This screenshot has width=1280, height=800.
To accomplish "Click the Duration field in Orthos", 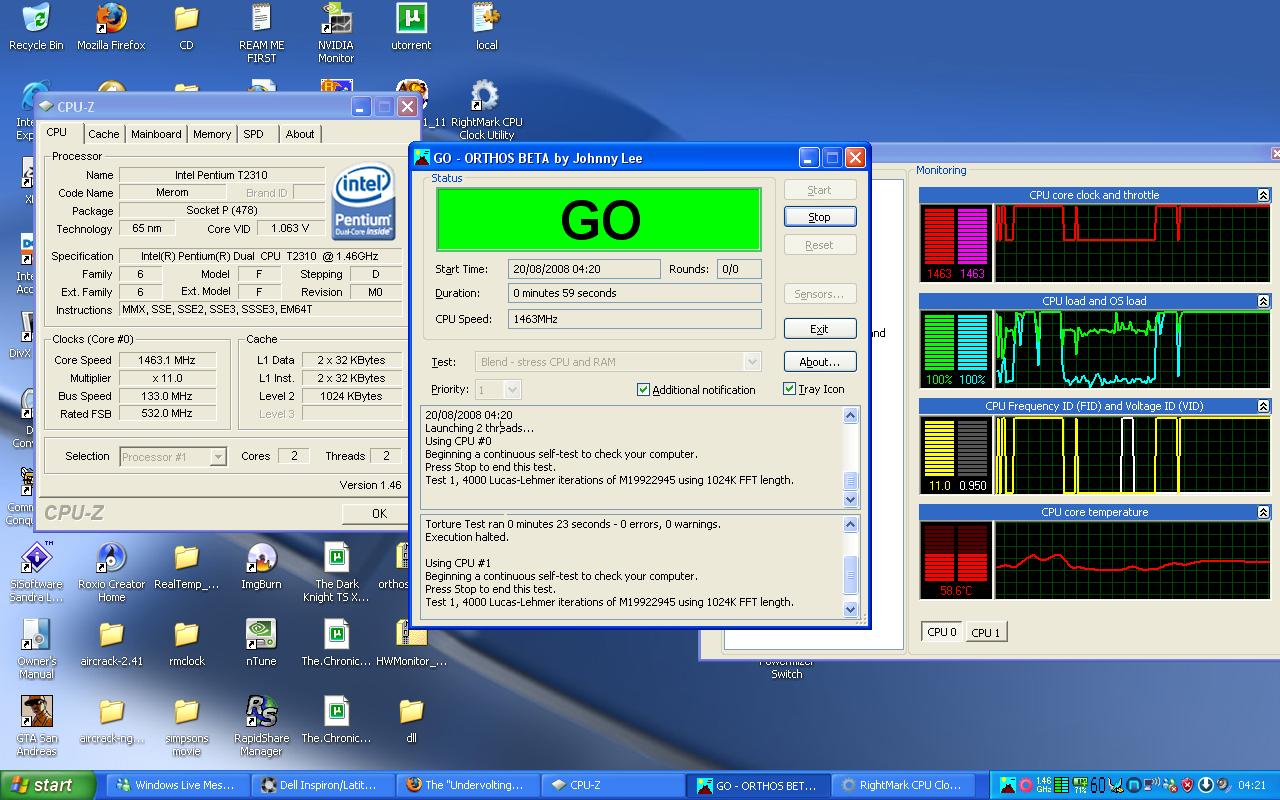I will pyautogui.click(x=635, y=293).
